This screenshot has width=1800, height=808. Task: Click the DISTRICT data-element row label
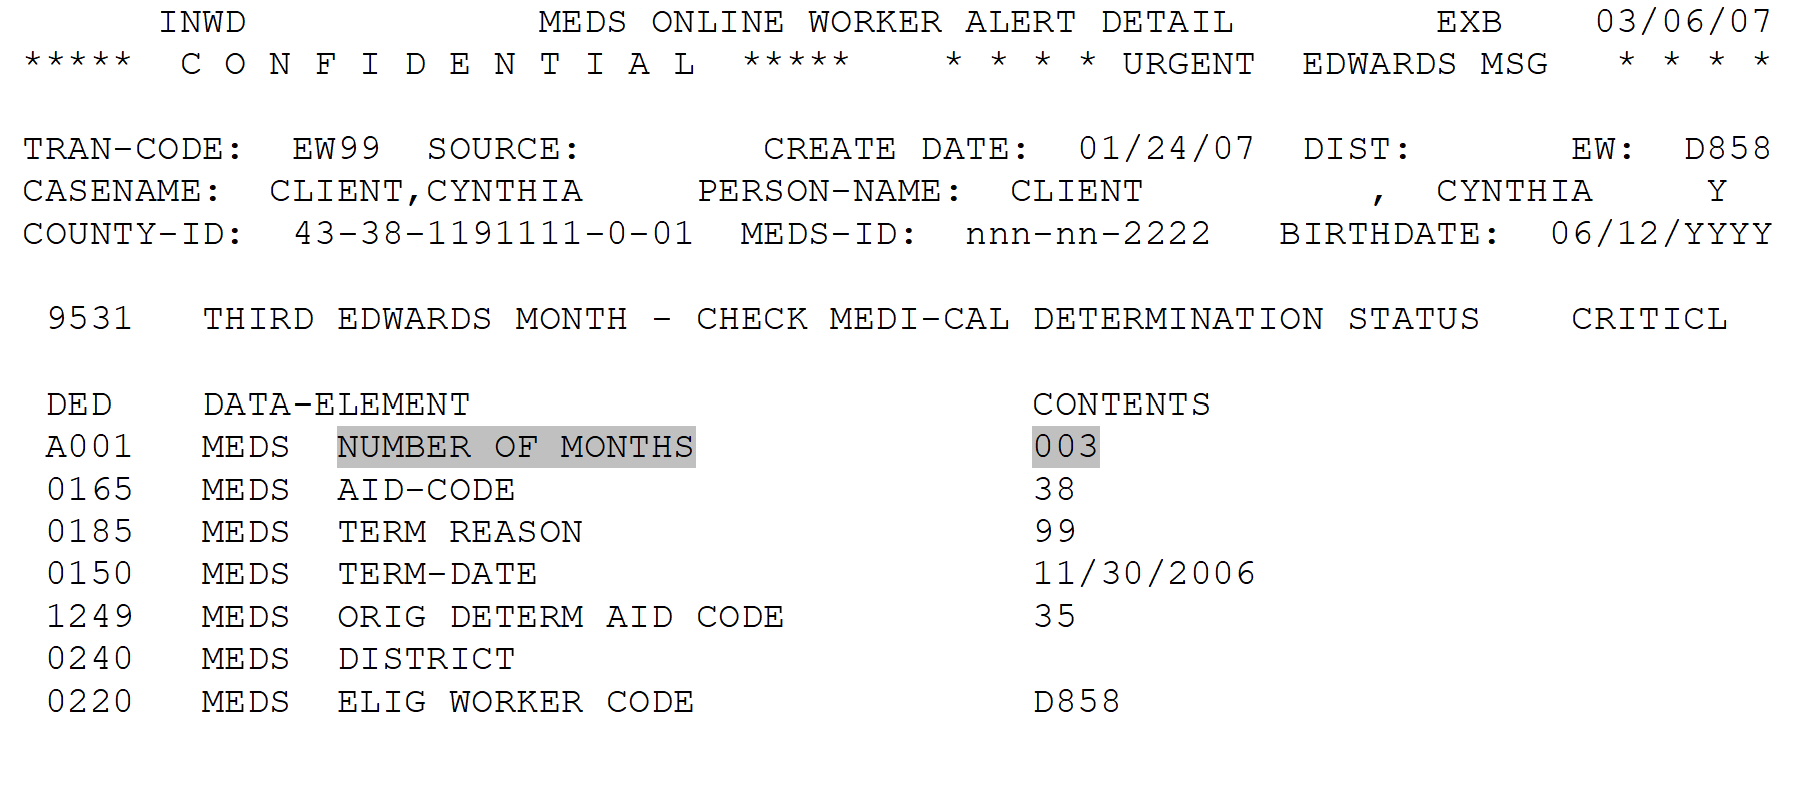(x=426, y=660)
